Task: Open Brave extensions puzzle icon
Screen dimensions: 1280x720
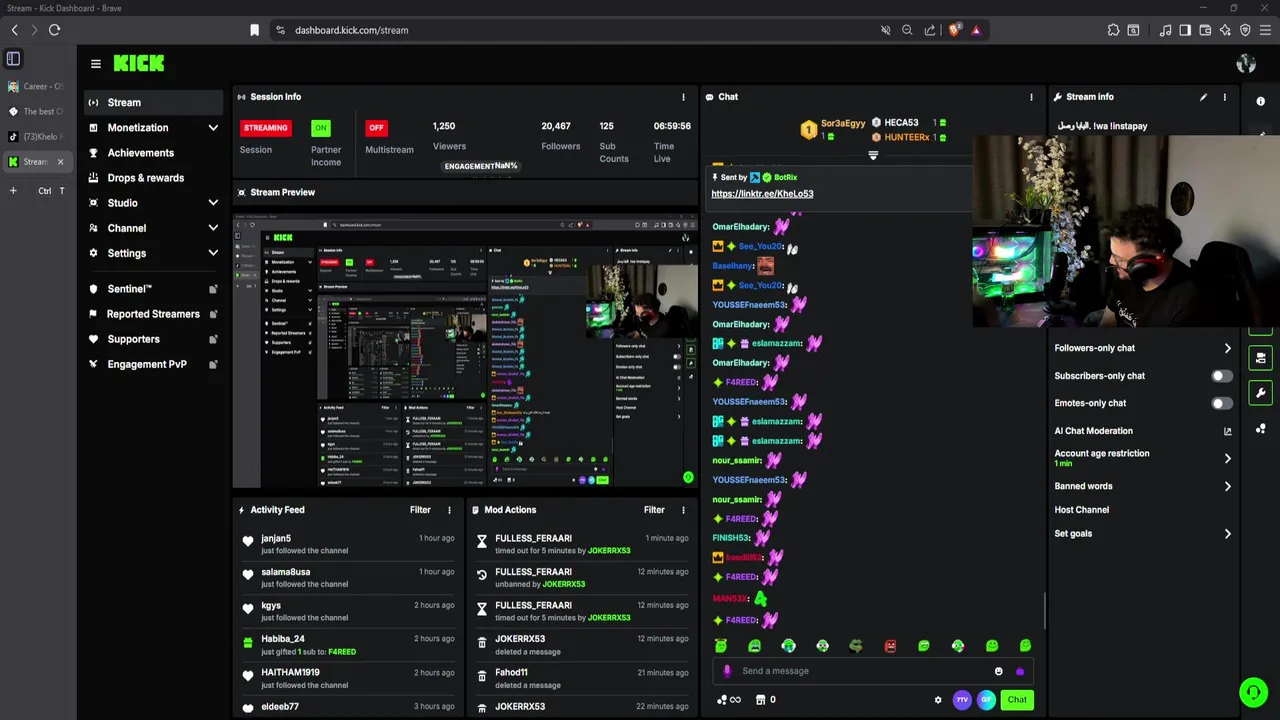Action: click(1113, 30)
